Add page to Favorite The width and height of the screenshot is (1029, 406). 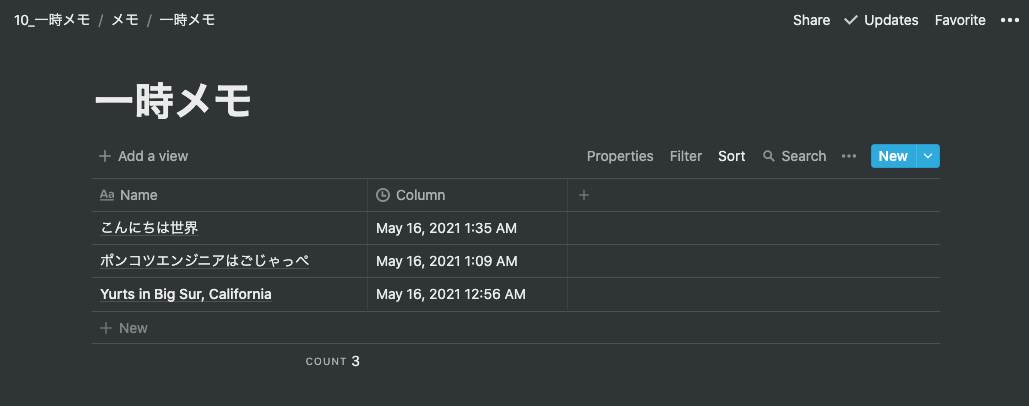tap(960, 20)
